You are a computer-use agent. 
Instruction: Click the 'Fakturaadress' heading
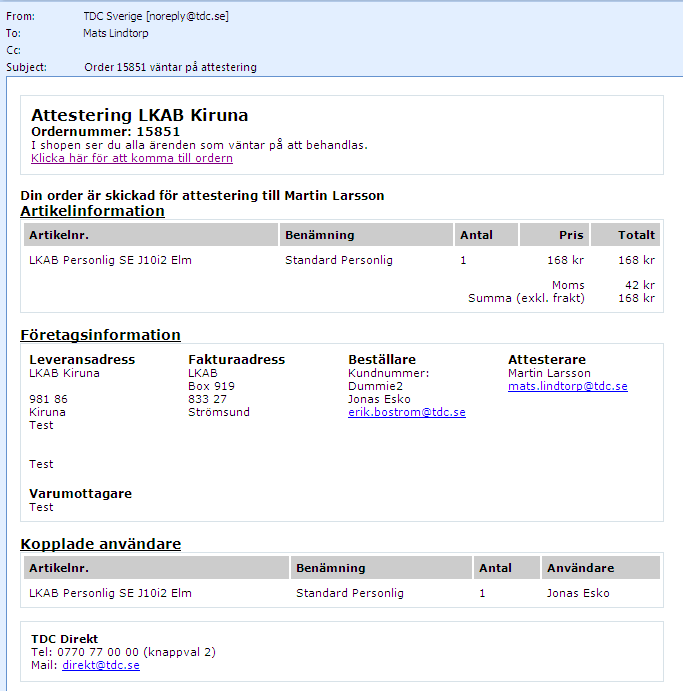point(237,360)
